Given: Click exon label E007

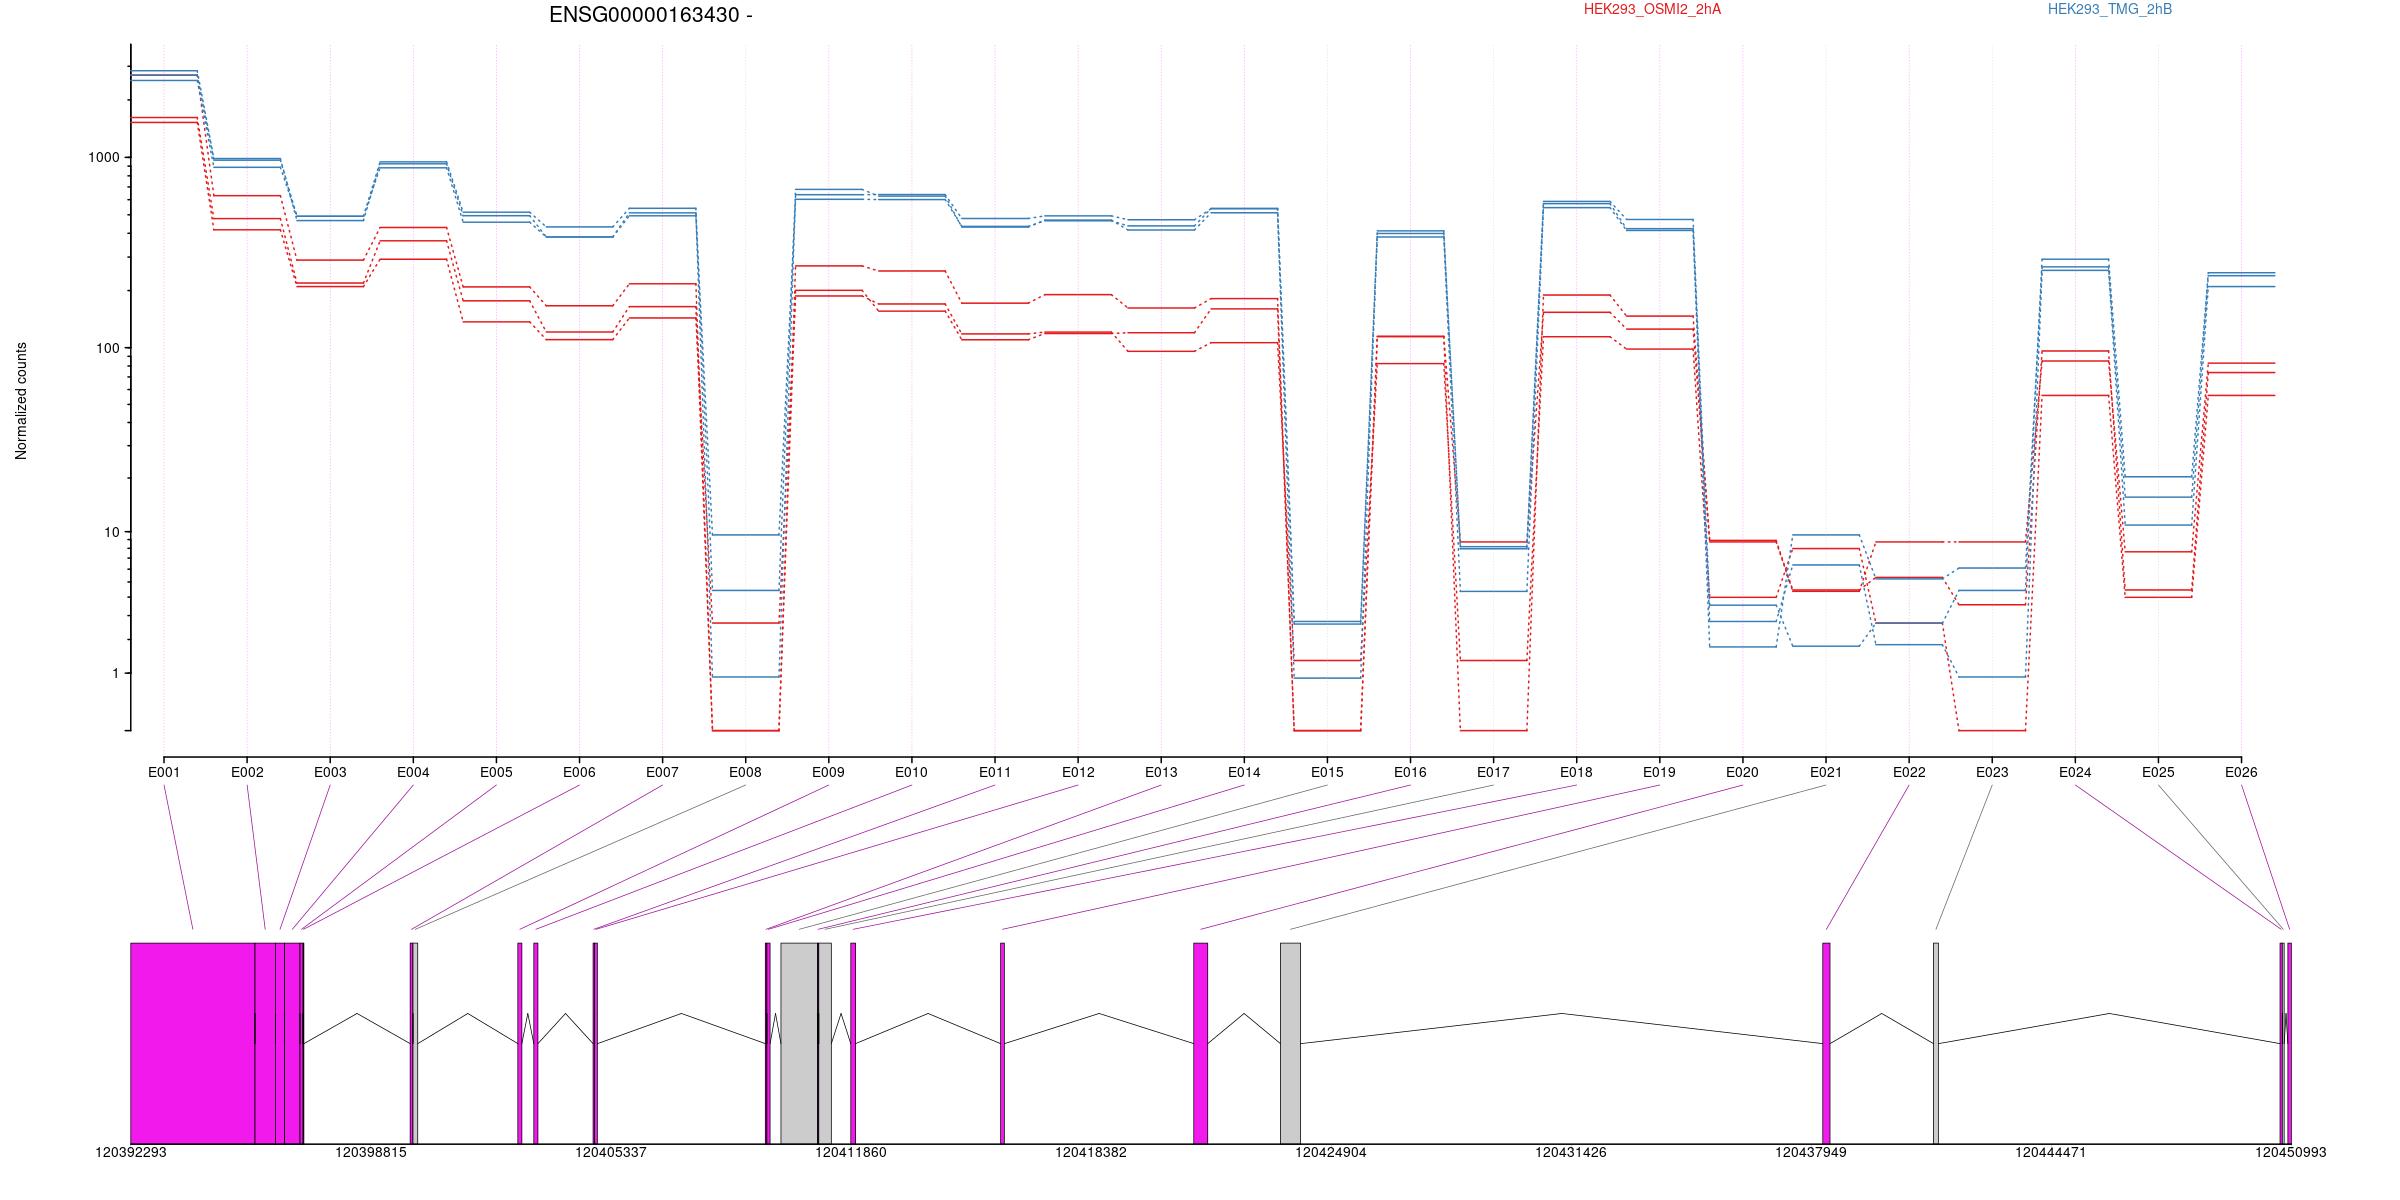Looking at the screenshot, I should coord(662,772).
